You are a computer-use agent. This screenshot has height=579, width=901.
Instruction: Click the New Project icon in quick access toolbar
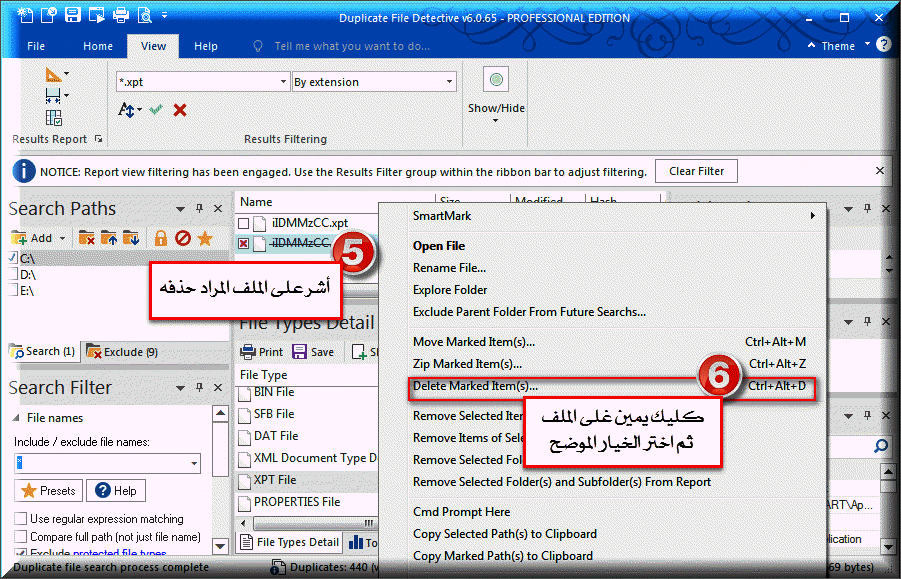click(x=25, y=16)
